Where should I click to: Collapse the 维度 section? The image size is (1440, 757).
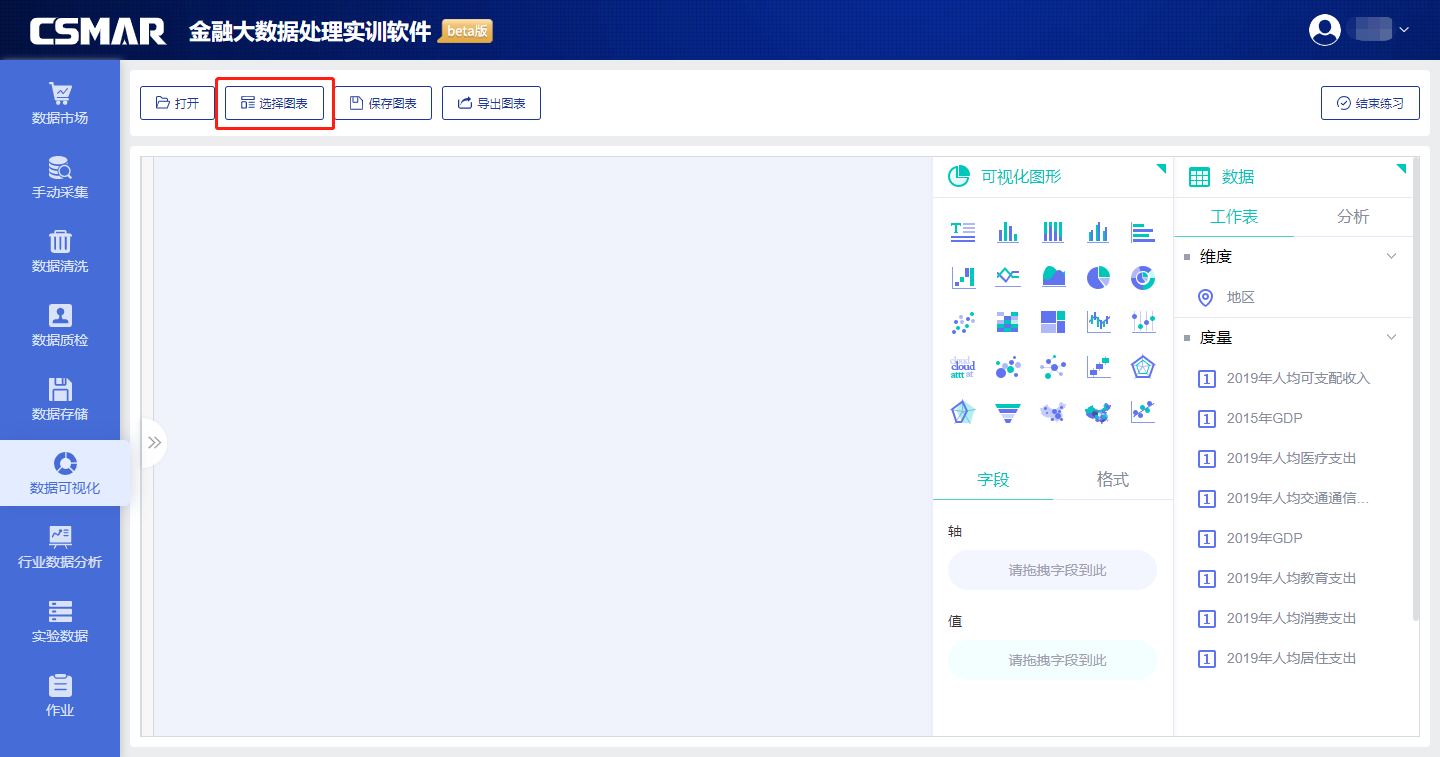click(1391, 257)
